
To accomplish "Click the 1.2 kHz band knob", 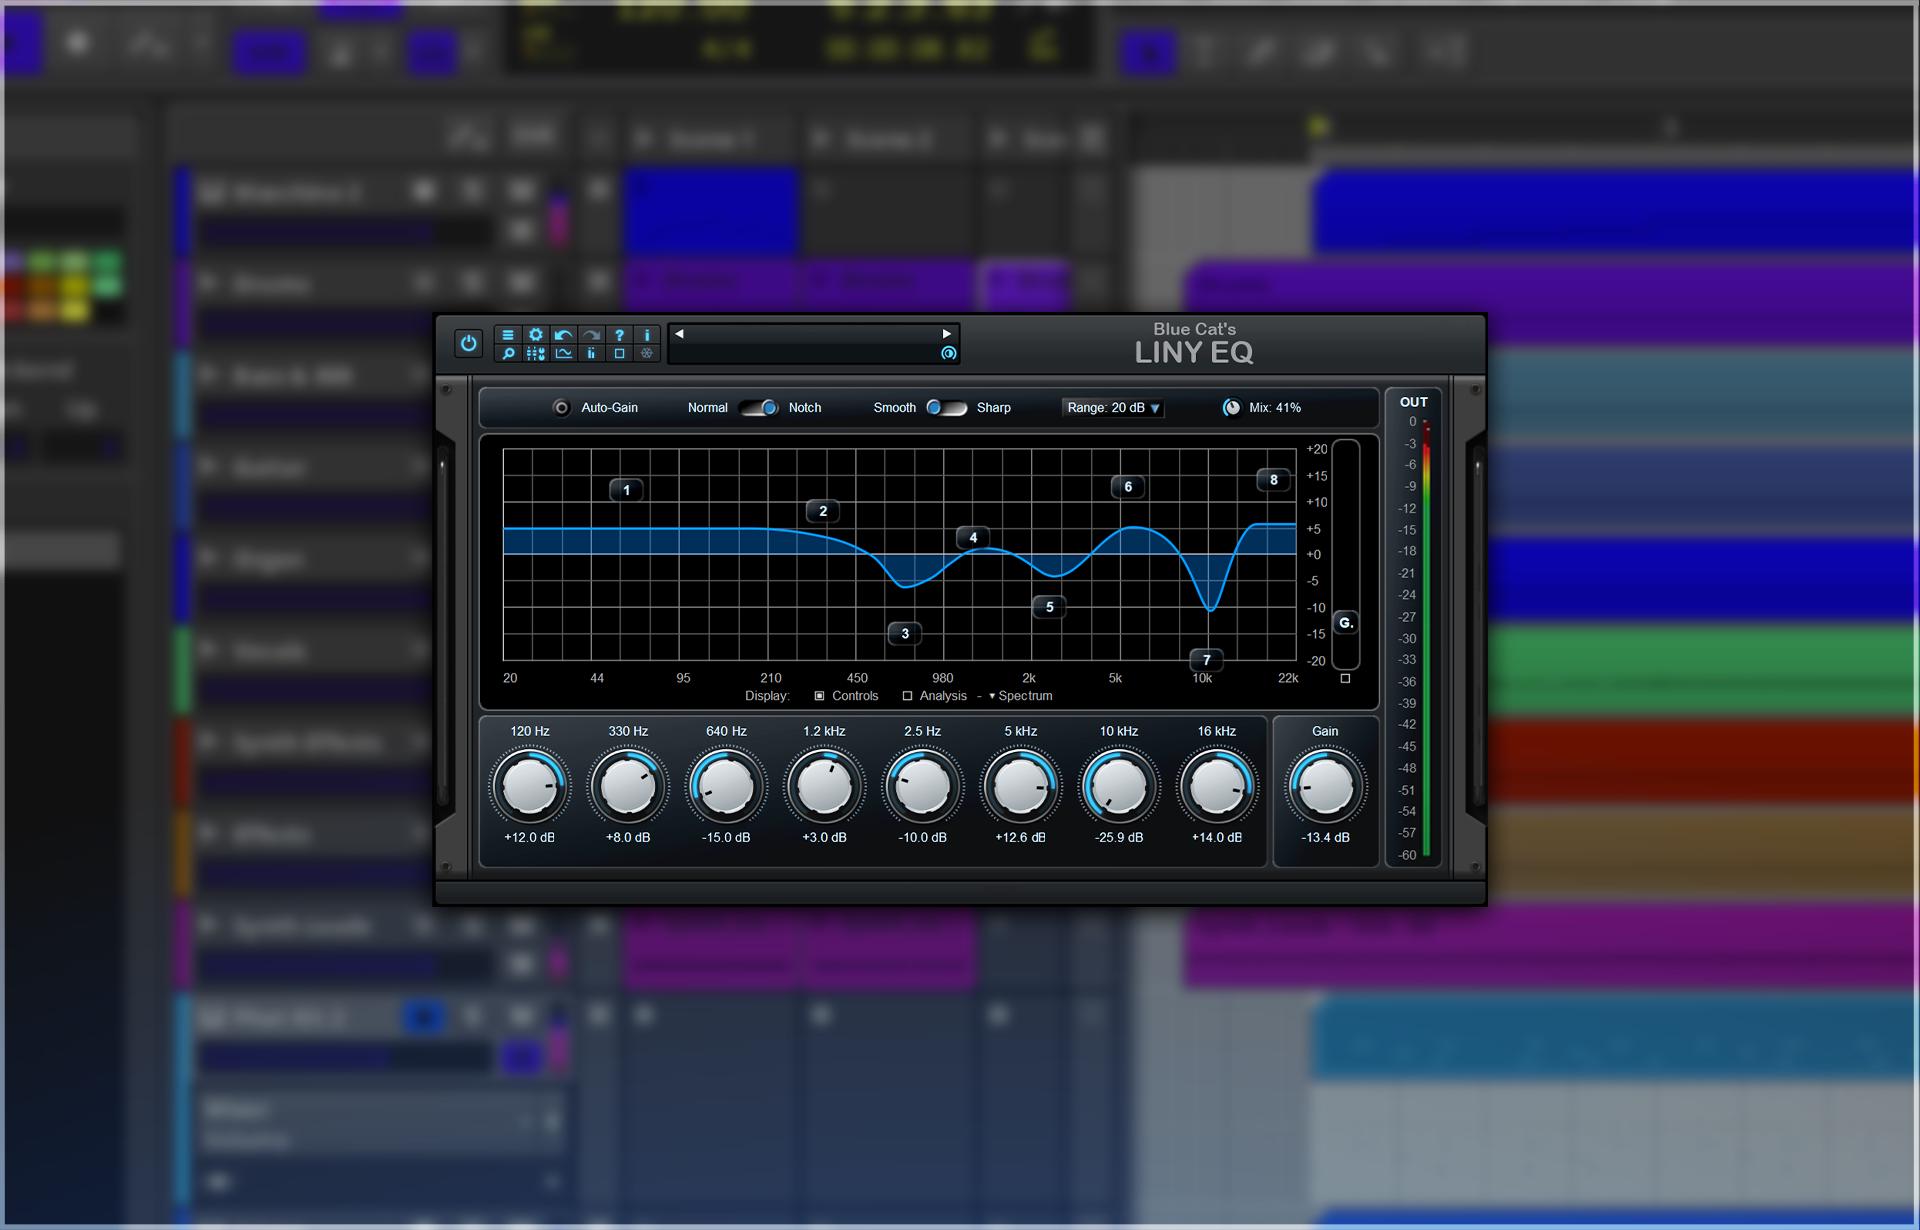I will pyautogui.click(x=824, y=787).
